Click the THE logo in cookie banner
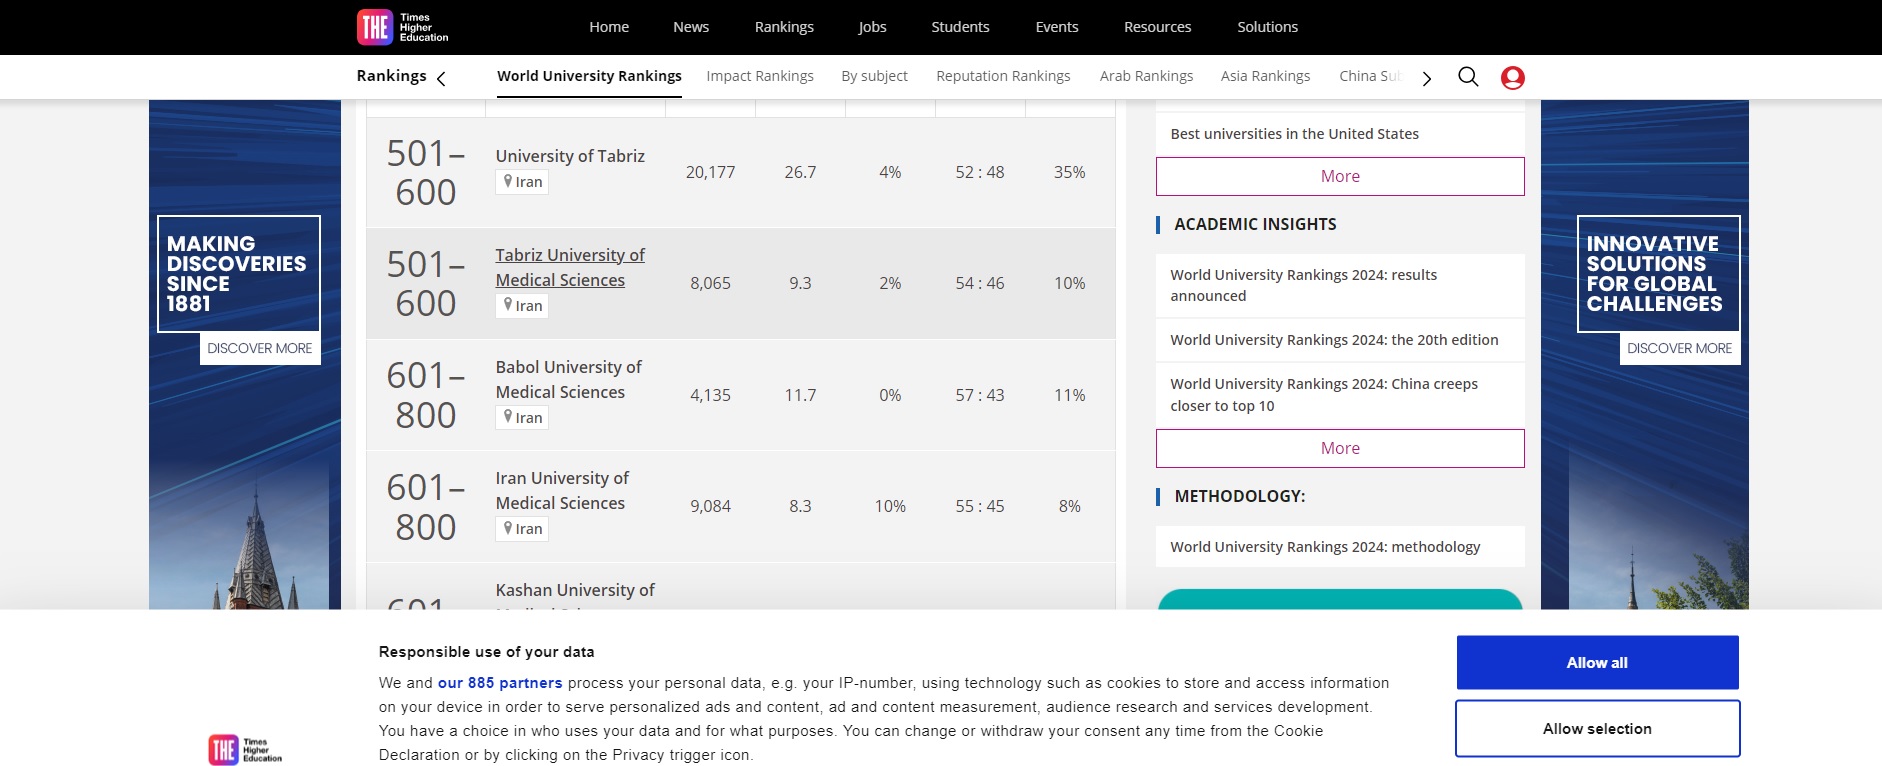 245,750
